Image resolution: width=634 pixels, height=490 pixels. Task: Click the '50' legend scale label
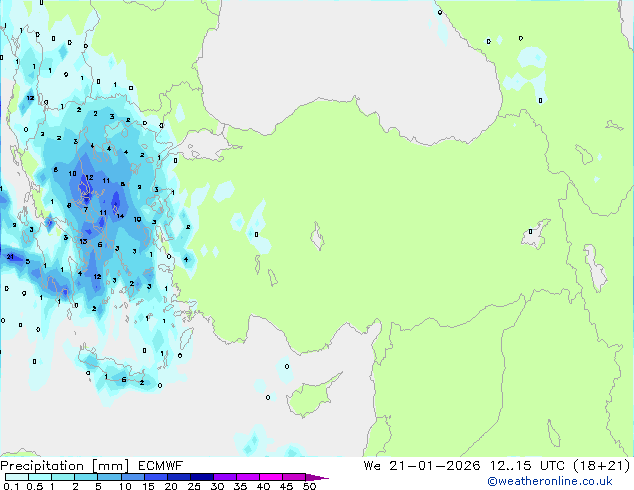[309, 486]
